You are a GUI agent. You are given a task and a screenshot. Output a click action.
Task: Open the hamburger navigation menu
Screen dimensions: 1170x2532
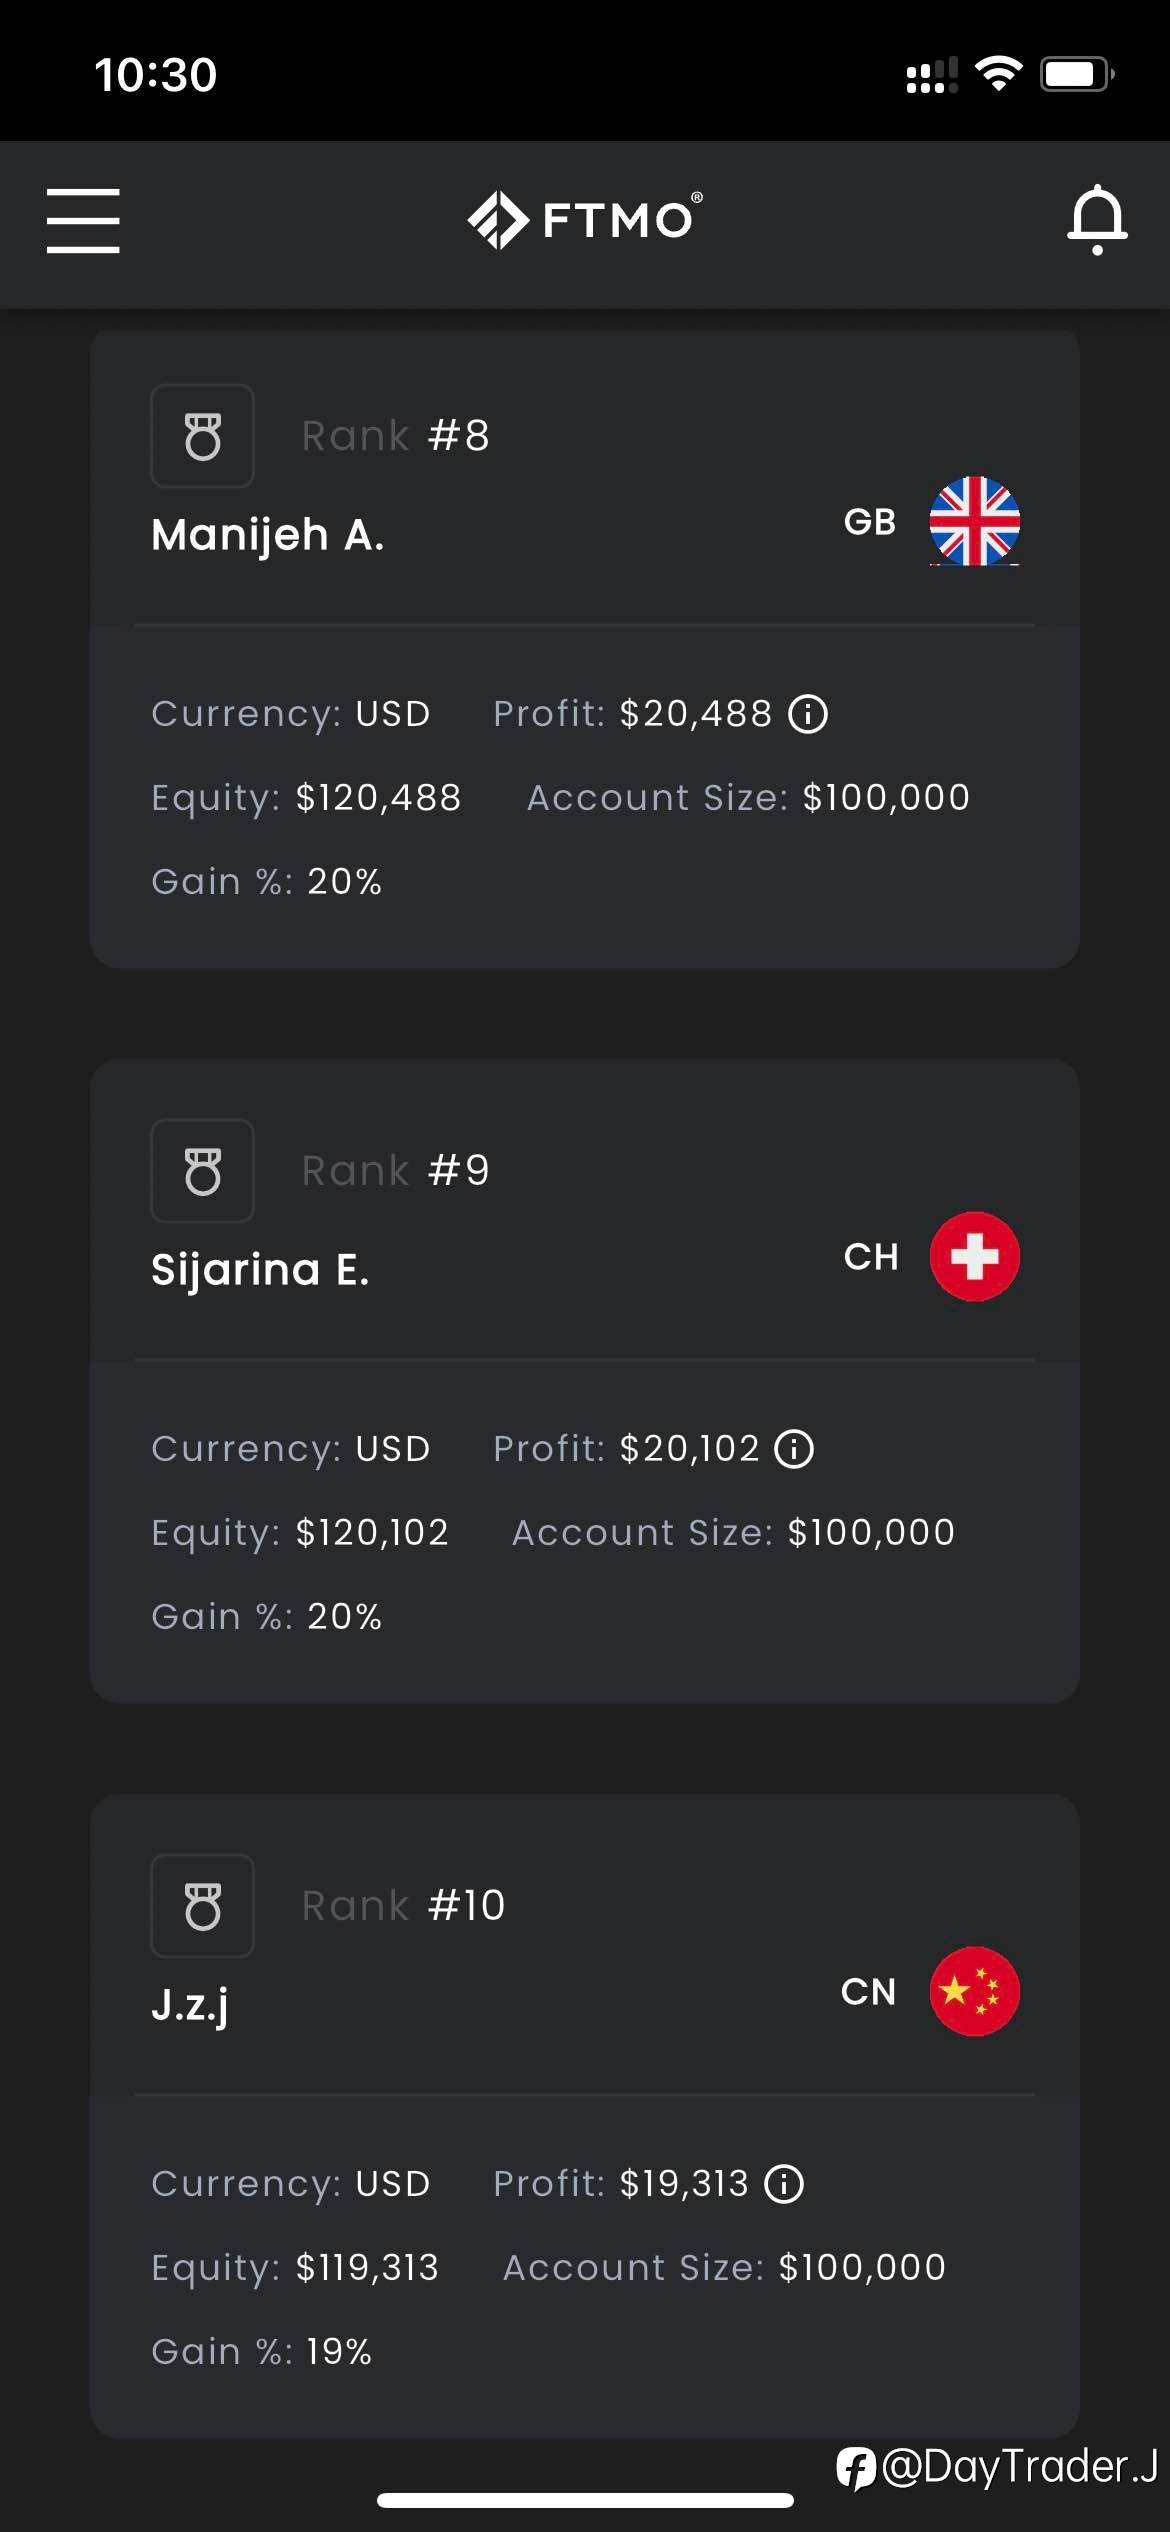pyautogui.click(x=83, y=220)
